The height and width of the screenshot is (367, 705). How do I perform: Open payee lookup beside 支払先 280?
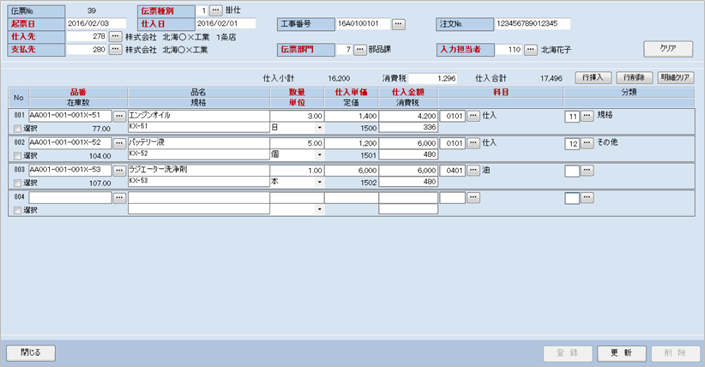pos(116,49)
